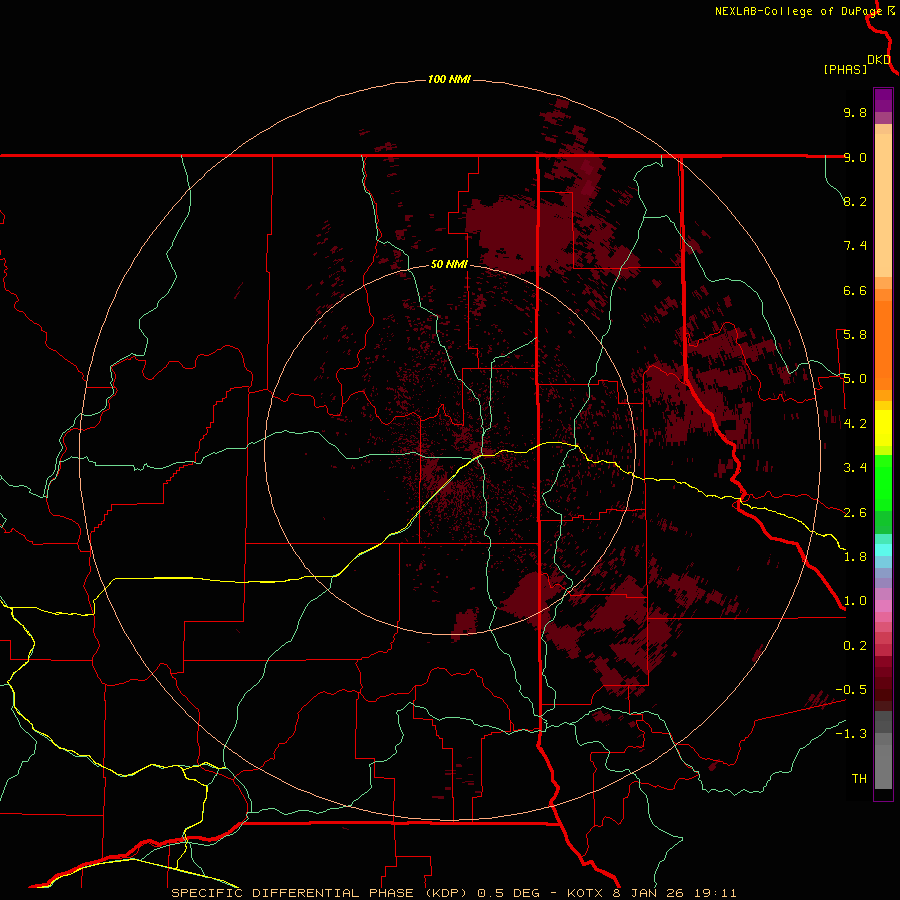Click the 4.2 value on the color scale
Image resolution: width=900 pixels, height=900 pixels.
[x=855, y=424]
